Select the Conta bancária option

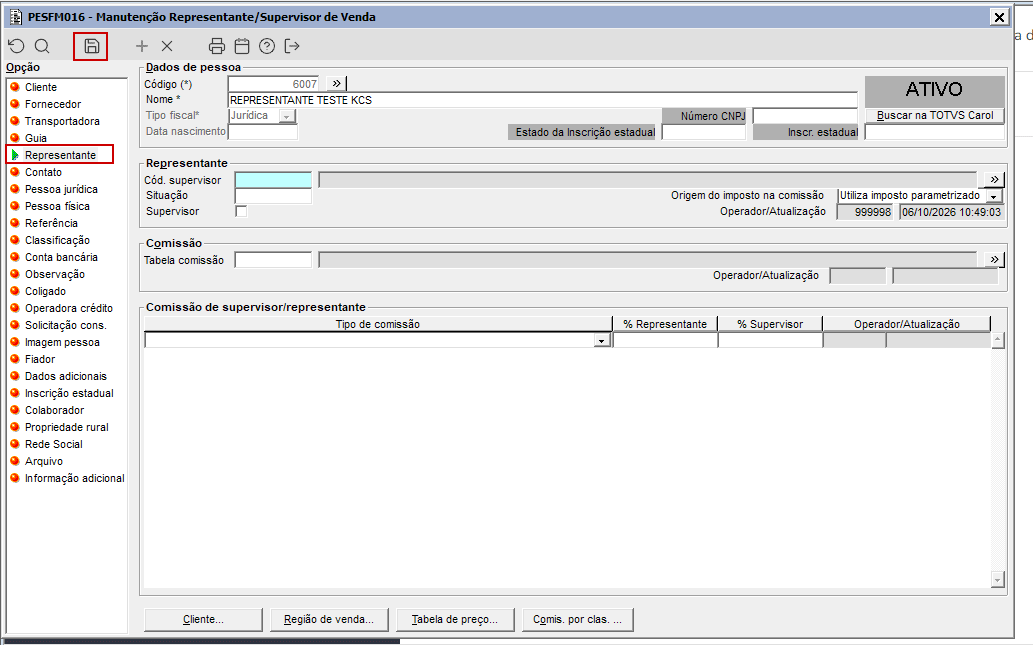tap(61, 257)
